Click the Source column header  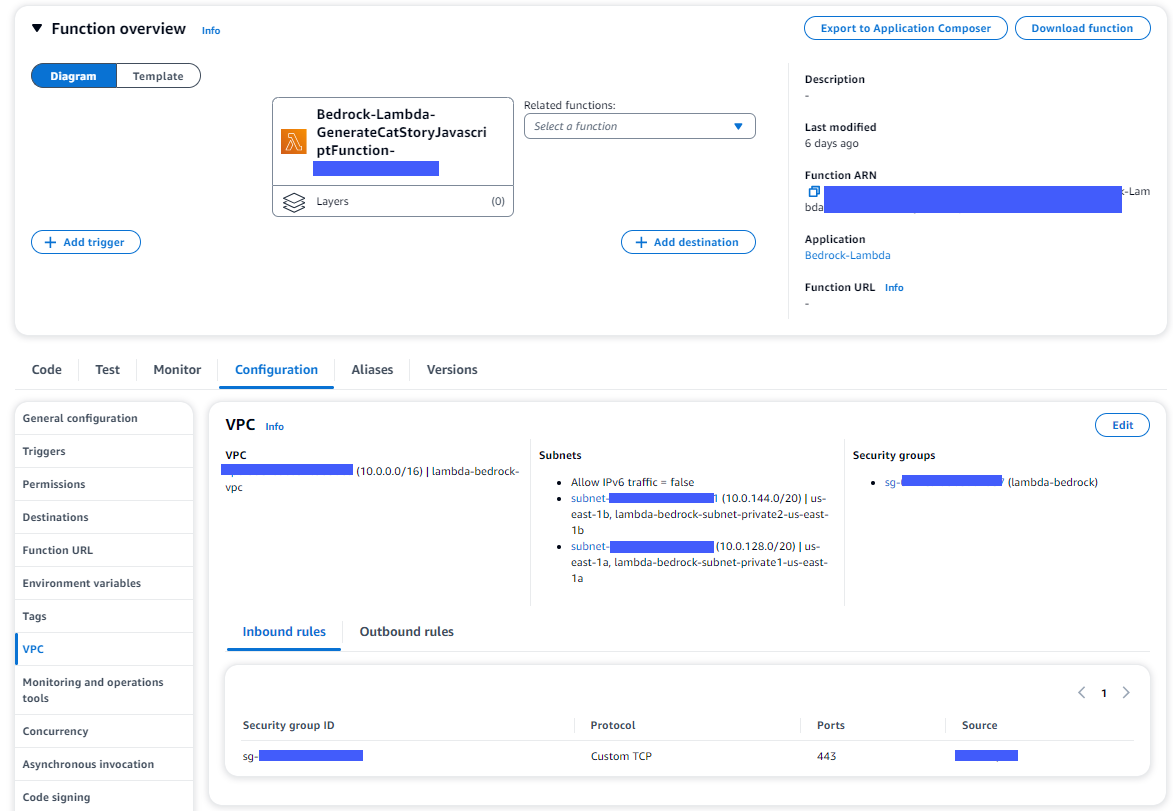(x=979, y=725)
